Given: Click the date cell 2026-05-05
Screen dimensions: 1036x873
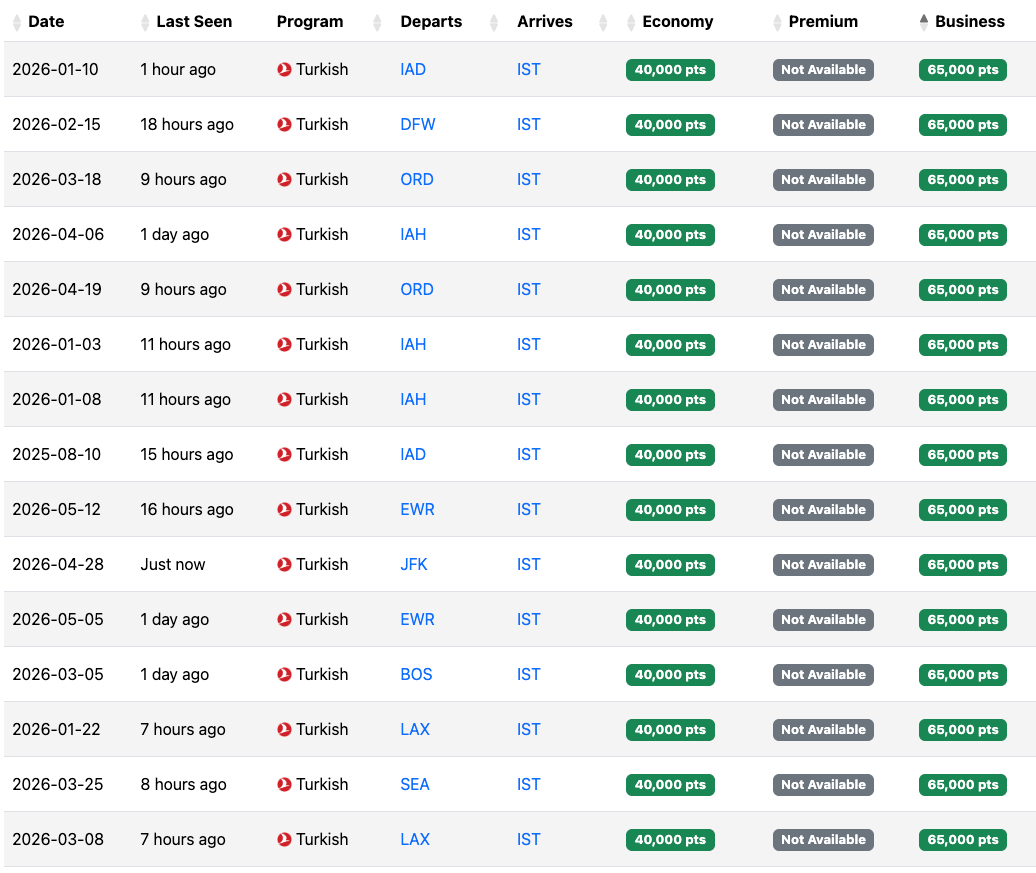Looking at the screenshot, I should [58, 619].
